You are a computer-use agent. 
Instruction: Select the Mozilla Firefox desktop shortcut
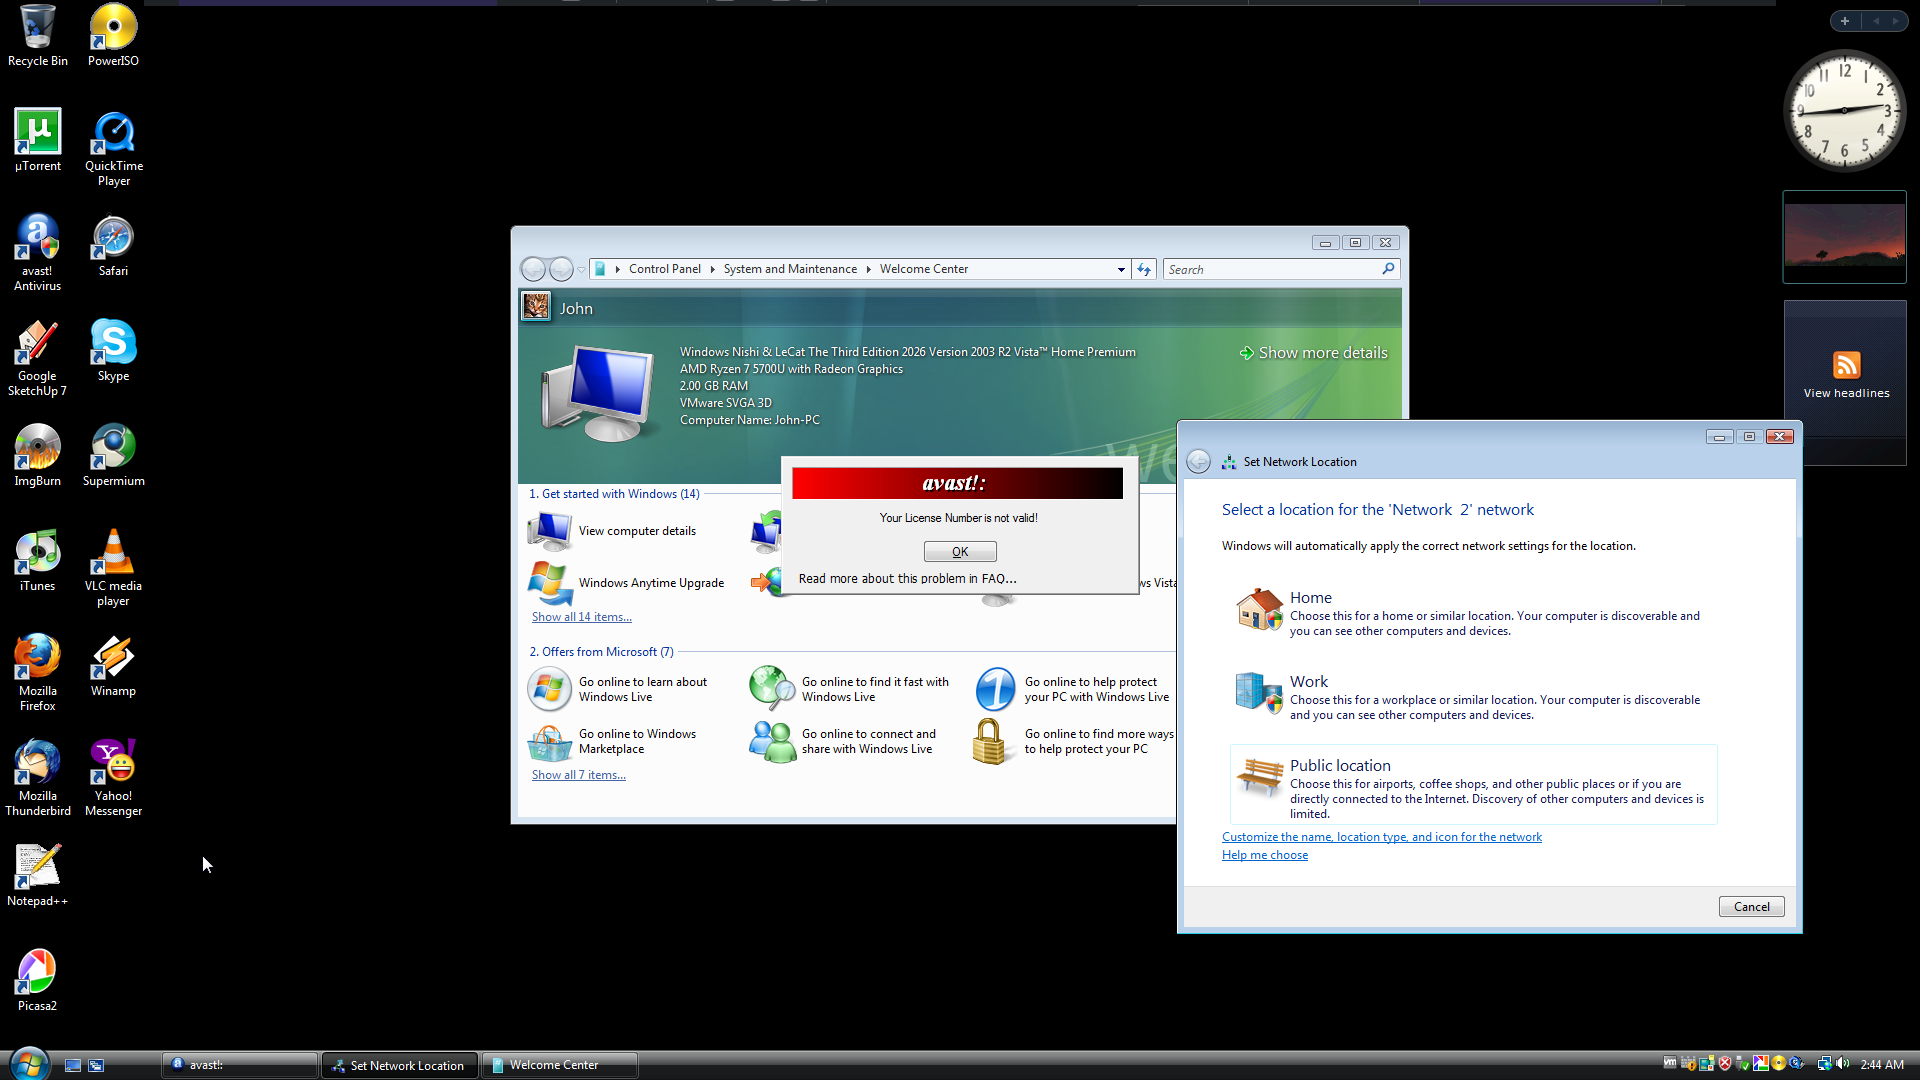pyautogui.click(x=38, y=673)
